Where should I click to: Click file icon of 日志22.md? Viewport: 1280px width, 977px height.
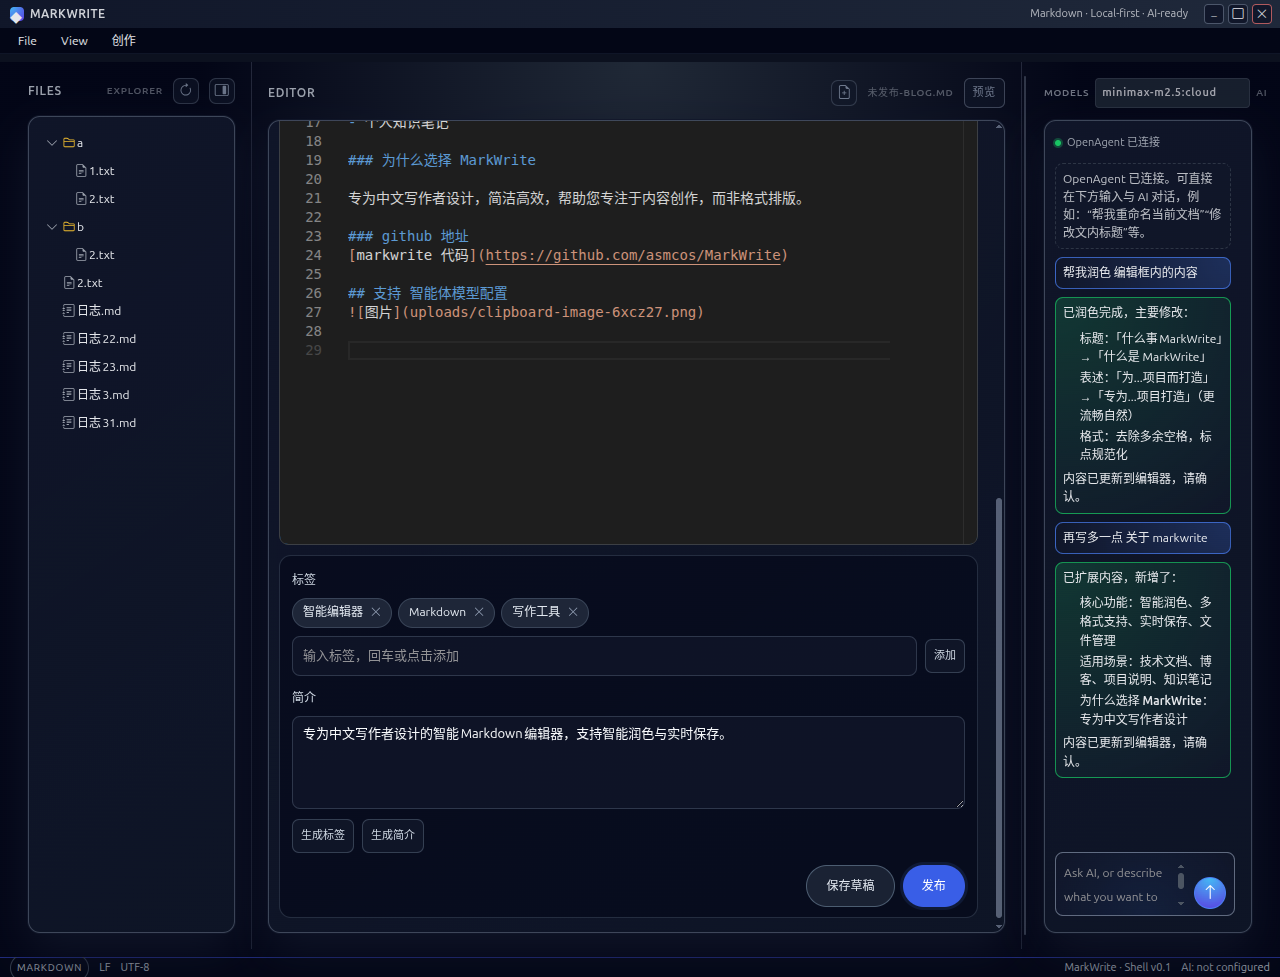coord(69,339)
